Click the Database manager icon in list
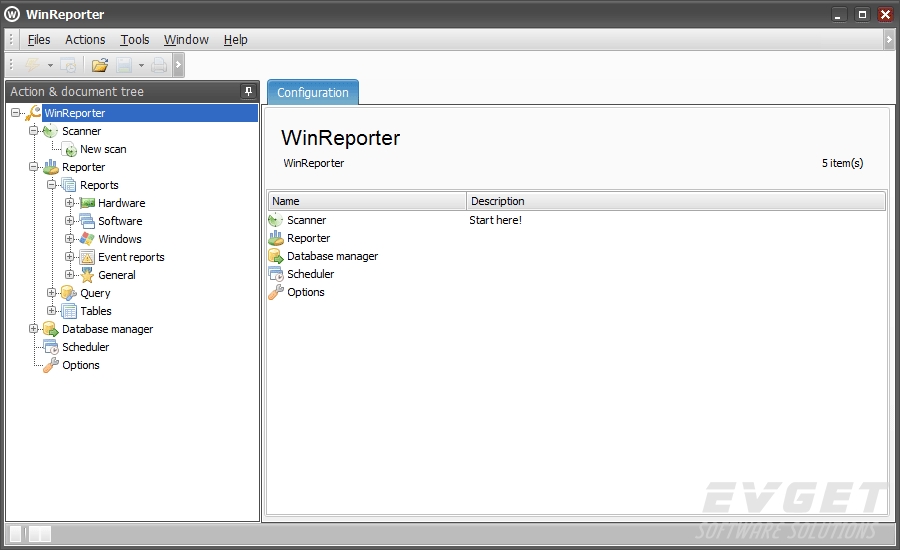 (x=276, y=256)
